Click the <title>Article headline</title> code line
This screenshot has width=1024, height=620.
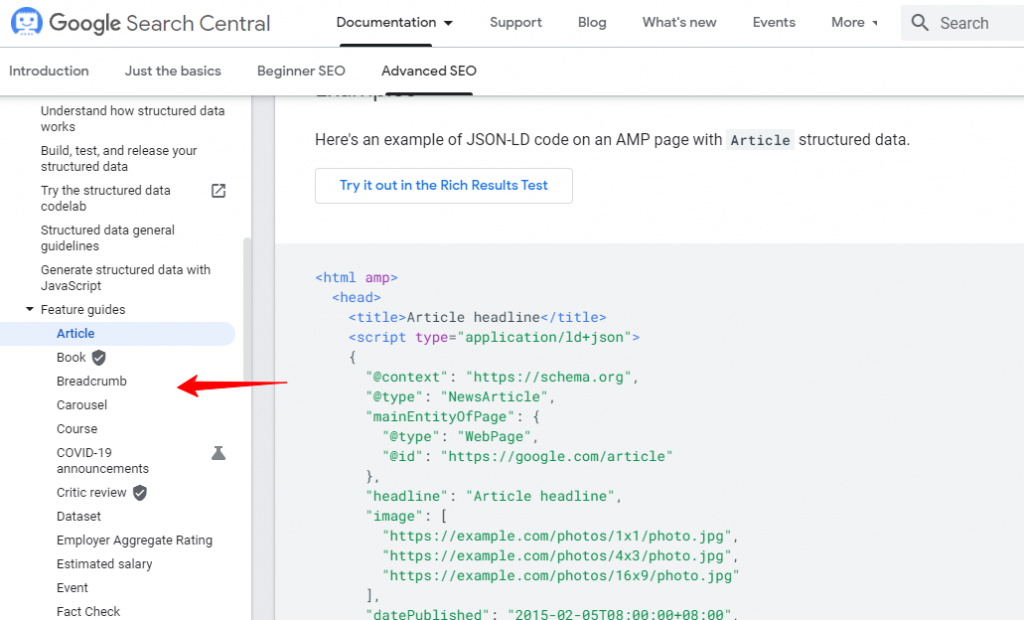tap(477, 318)
